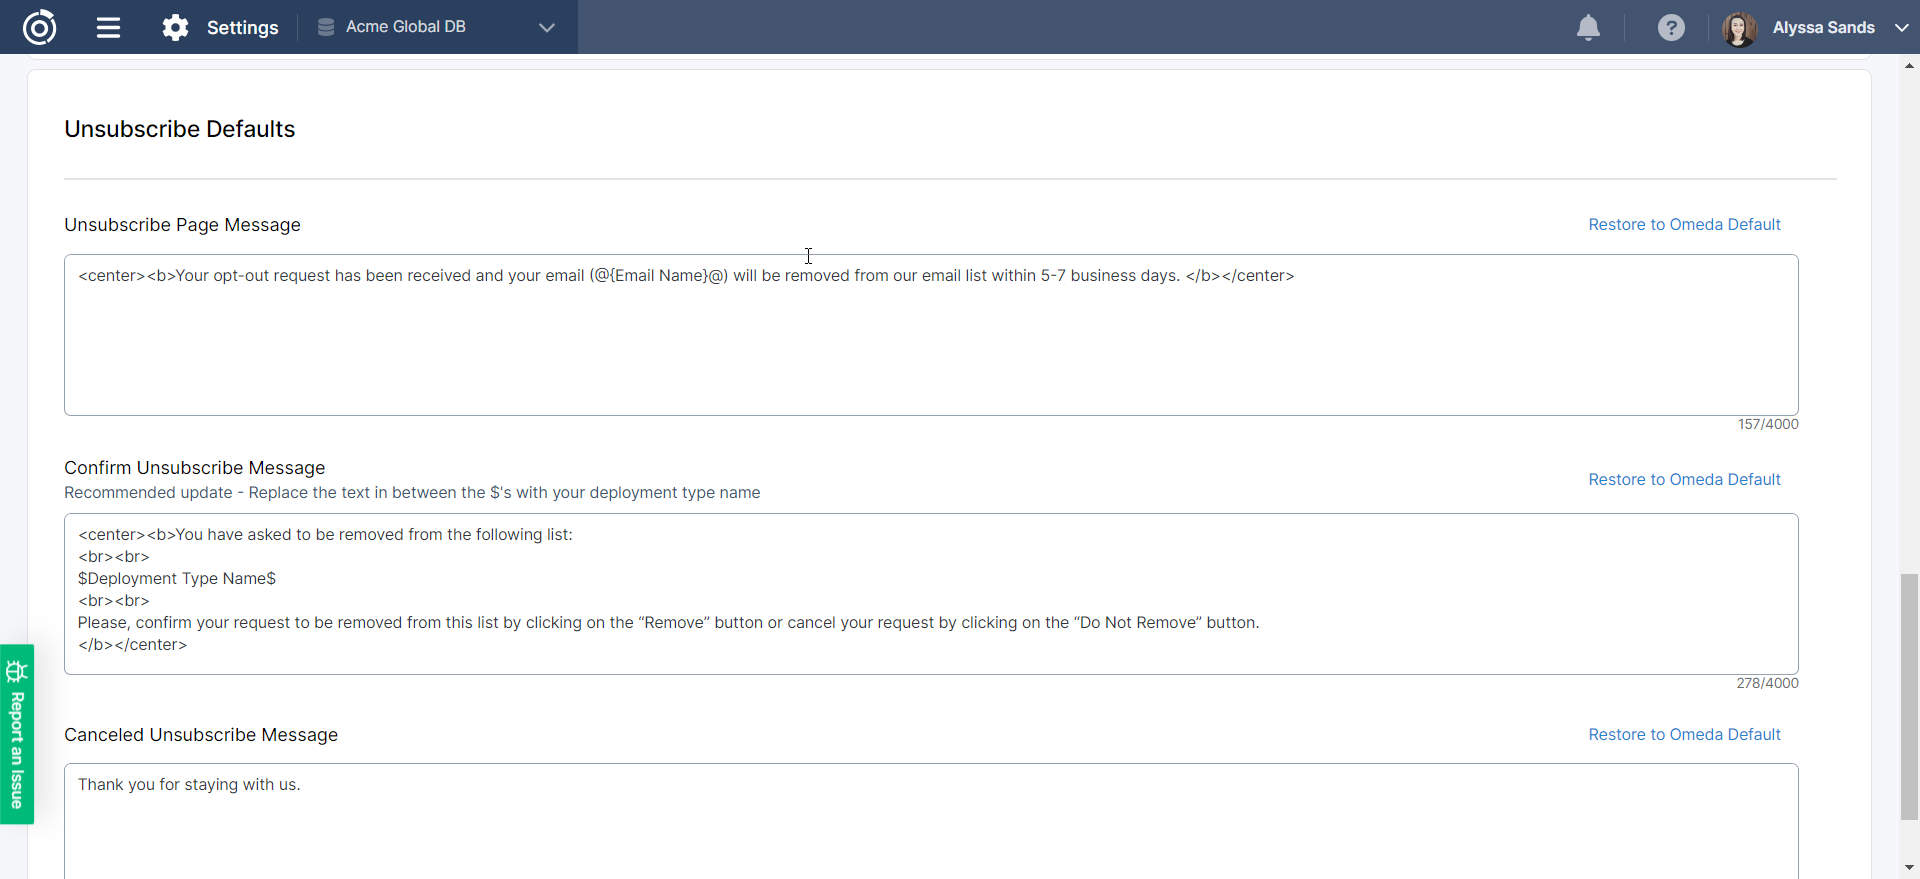
Task: Open the hamburger navigation menu
Action: click(x=108, y=27)
